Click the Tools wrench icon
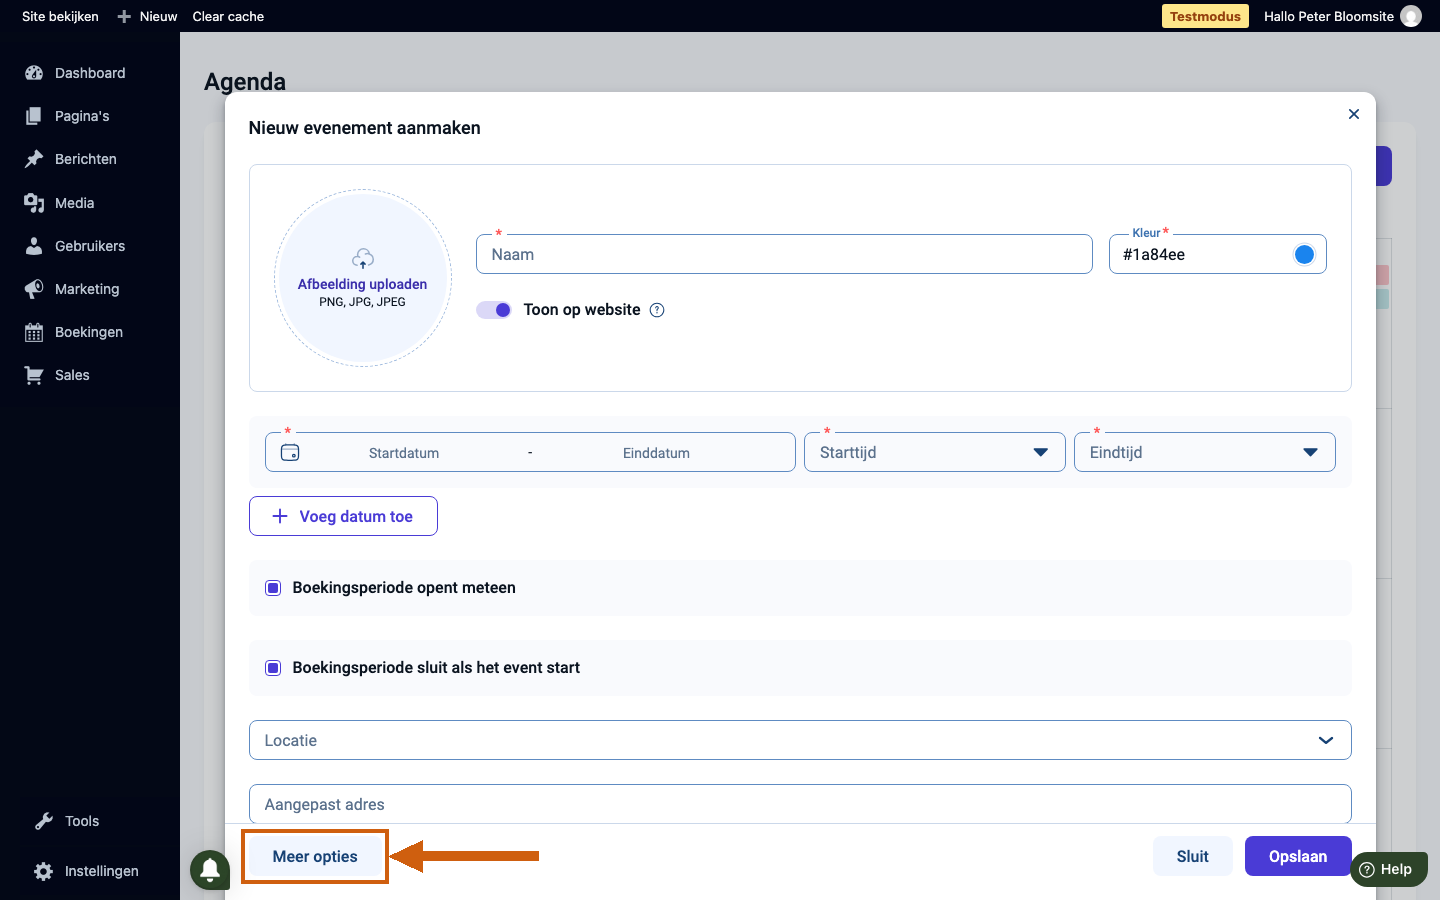Screen dimensions: 1440x900 44,821
